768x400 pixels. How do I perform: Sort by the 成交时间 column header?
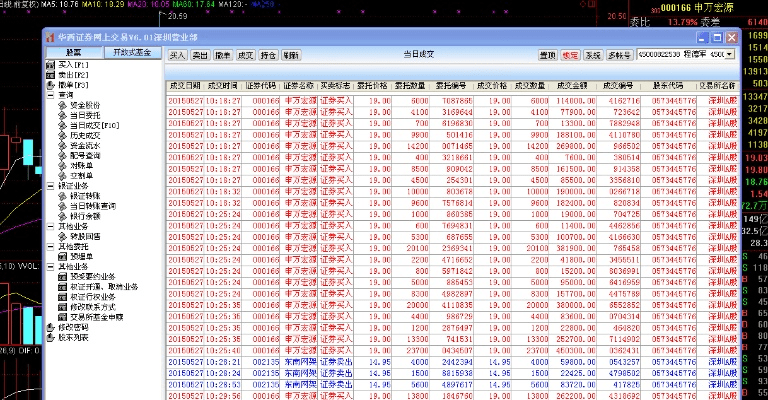(223, 86)
